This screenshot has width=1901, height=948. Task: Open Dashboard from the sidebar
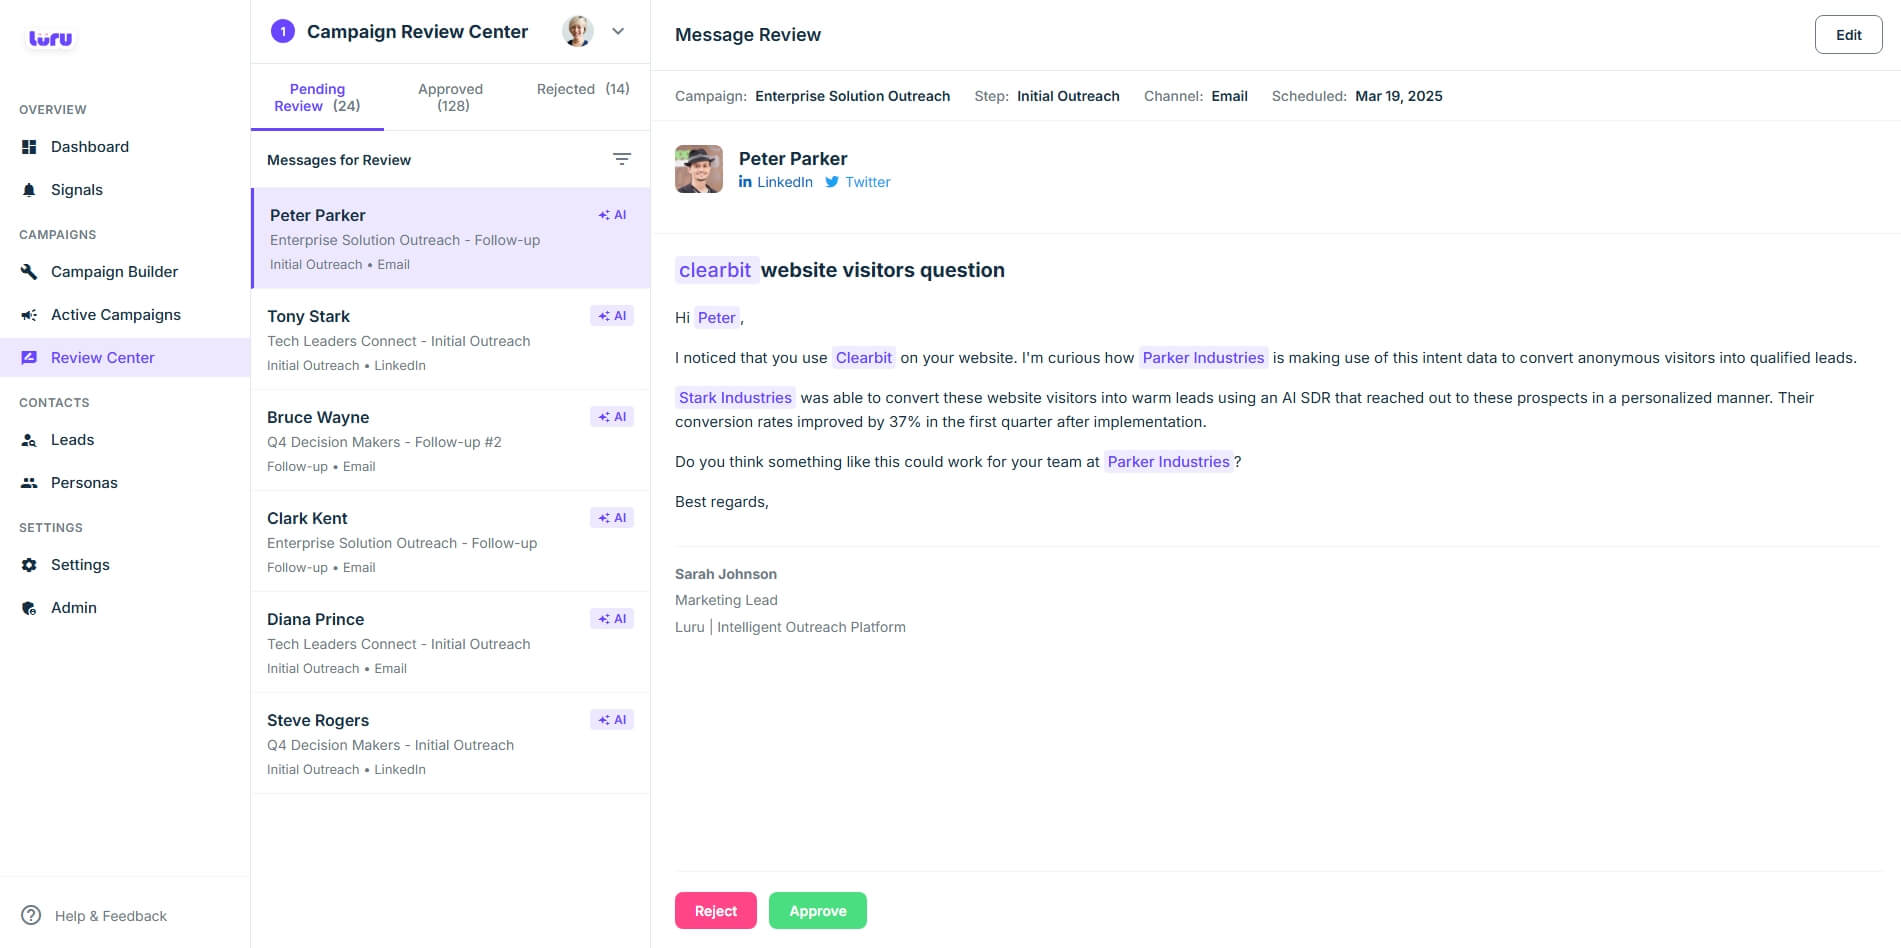(x=89, y=147)
